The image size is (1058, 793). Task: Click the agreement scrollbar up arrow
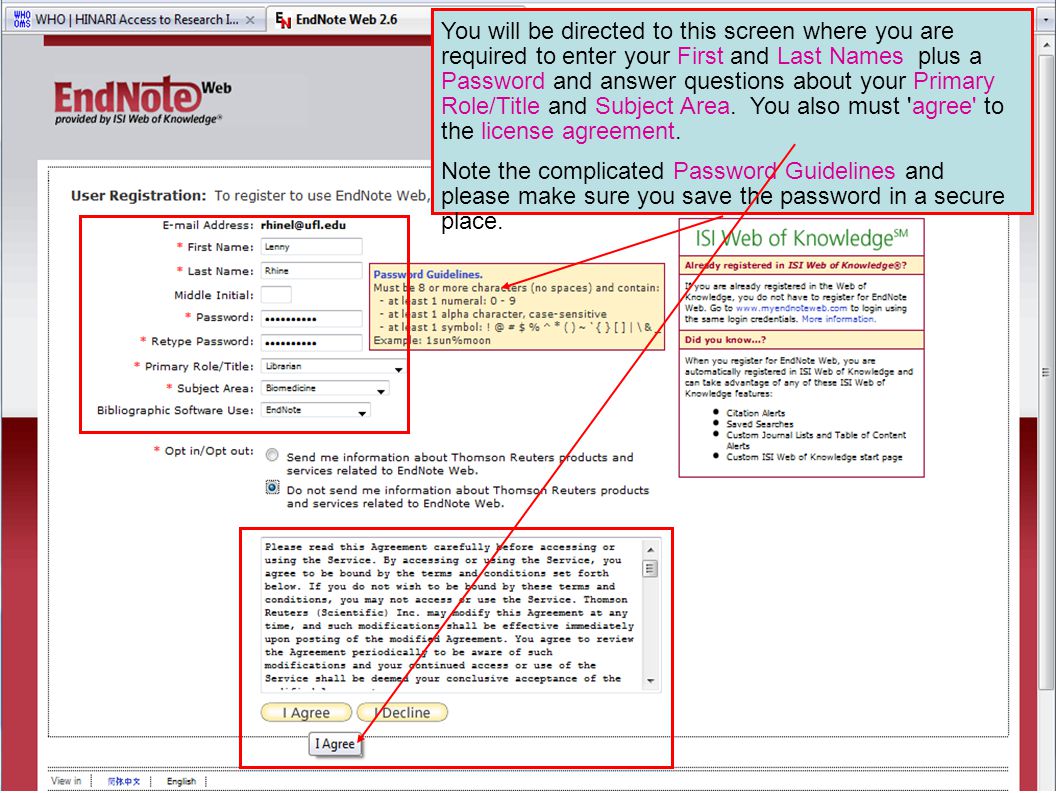click(x=650, y=549)
